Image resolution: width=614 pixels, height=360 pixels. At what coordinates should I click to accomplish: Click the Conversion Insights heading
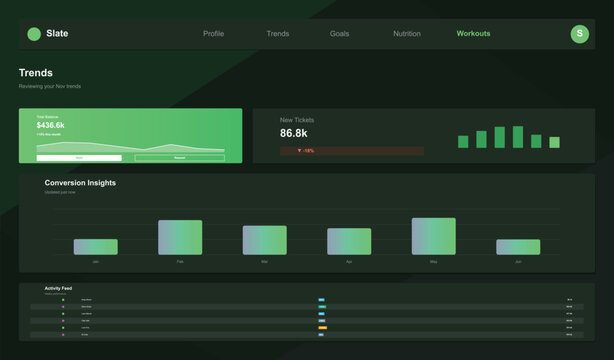80,183
